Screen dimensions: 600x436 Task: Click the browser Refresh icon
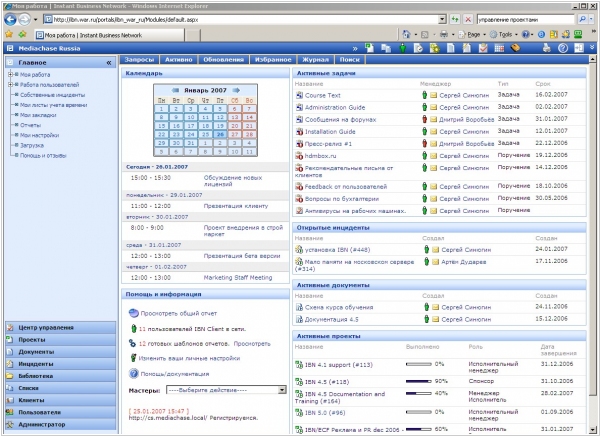point(455,19)
